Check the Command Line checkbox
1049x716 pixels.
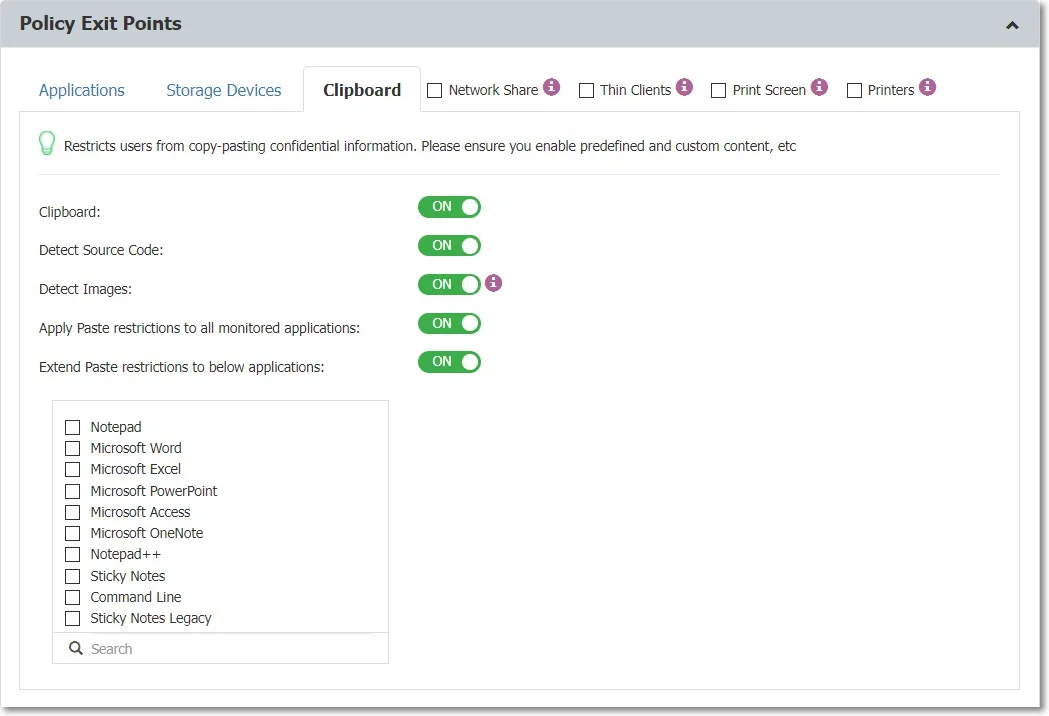click(72, 597)
